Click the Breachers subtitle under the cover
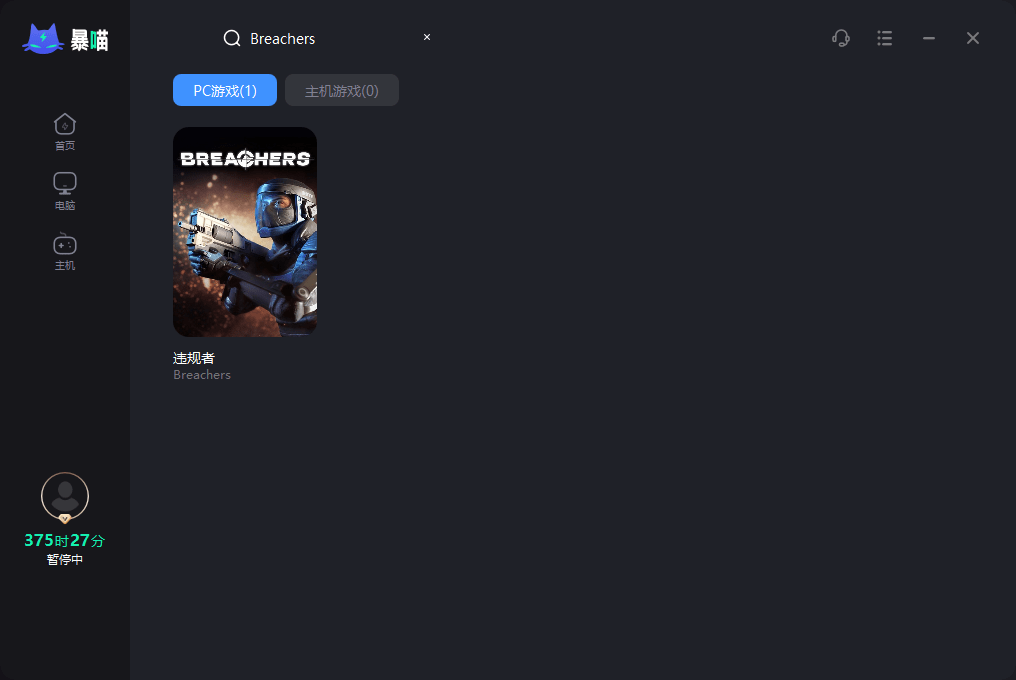 pos(202,375)
